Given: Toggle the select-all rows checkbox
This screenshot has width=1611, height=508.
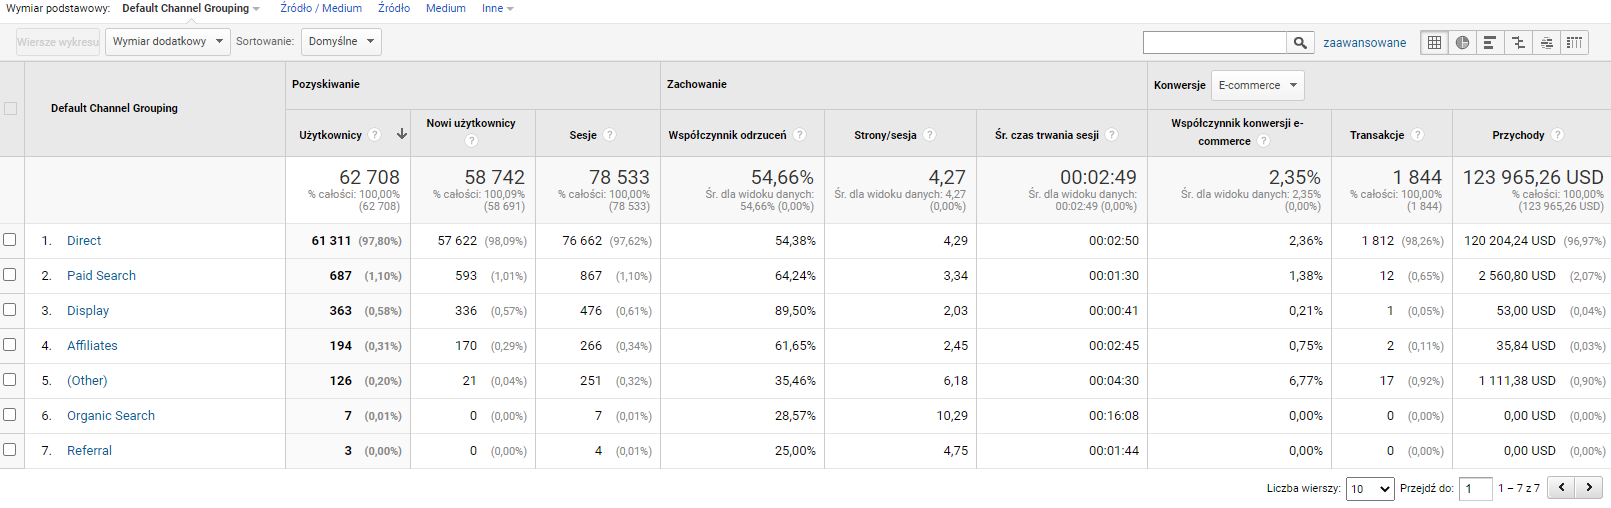Looking at the screenshot, I should click(10, 108).
